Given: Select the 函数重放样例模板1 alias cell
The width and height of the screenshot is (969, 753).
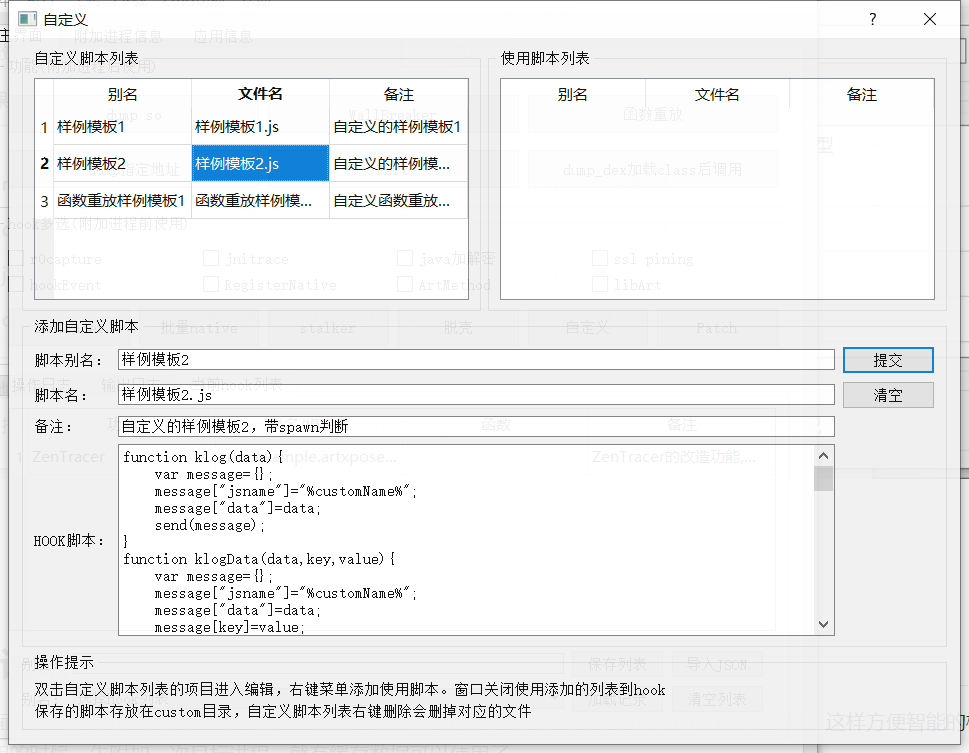Looking at the screenshot, I should click(x=122, y=200).
